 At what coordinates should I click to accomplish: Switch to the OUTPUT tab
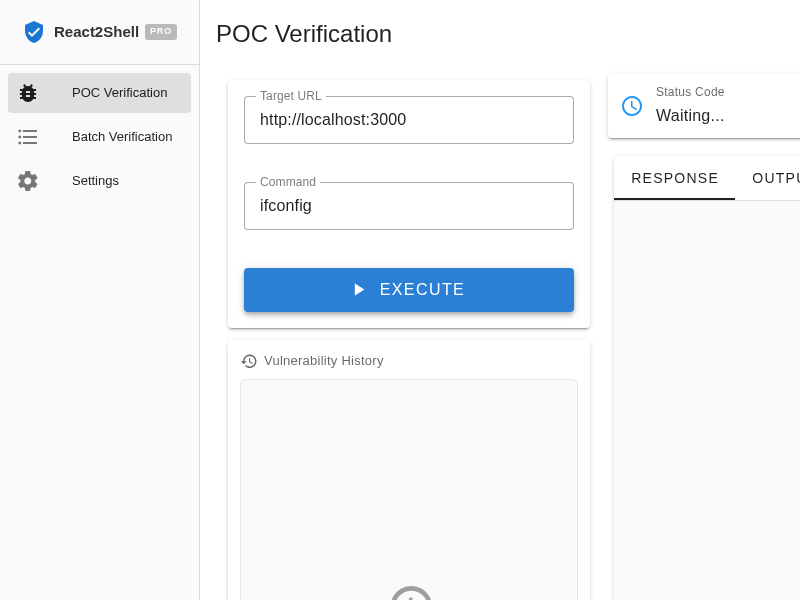pos(776,178)
